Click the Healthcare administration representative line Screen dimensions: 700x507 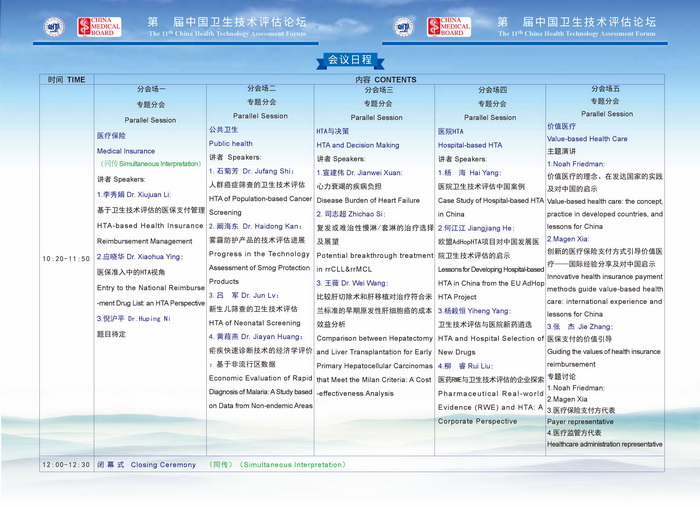click(x=605, y=445)
